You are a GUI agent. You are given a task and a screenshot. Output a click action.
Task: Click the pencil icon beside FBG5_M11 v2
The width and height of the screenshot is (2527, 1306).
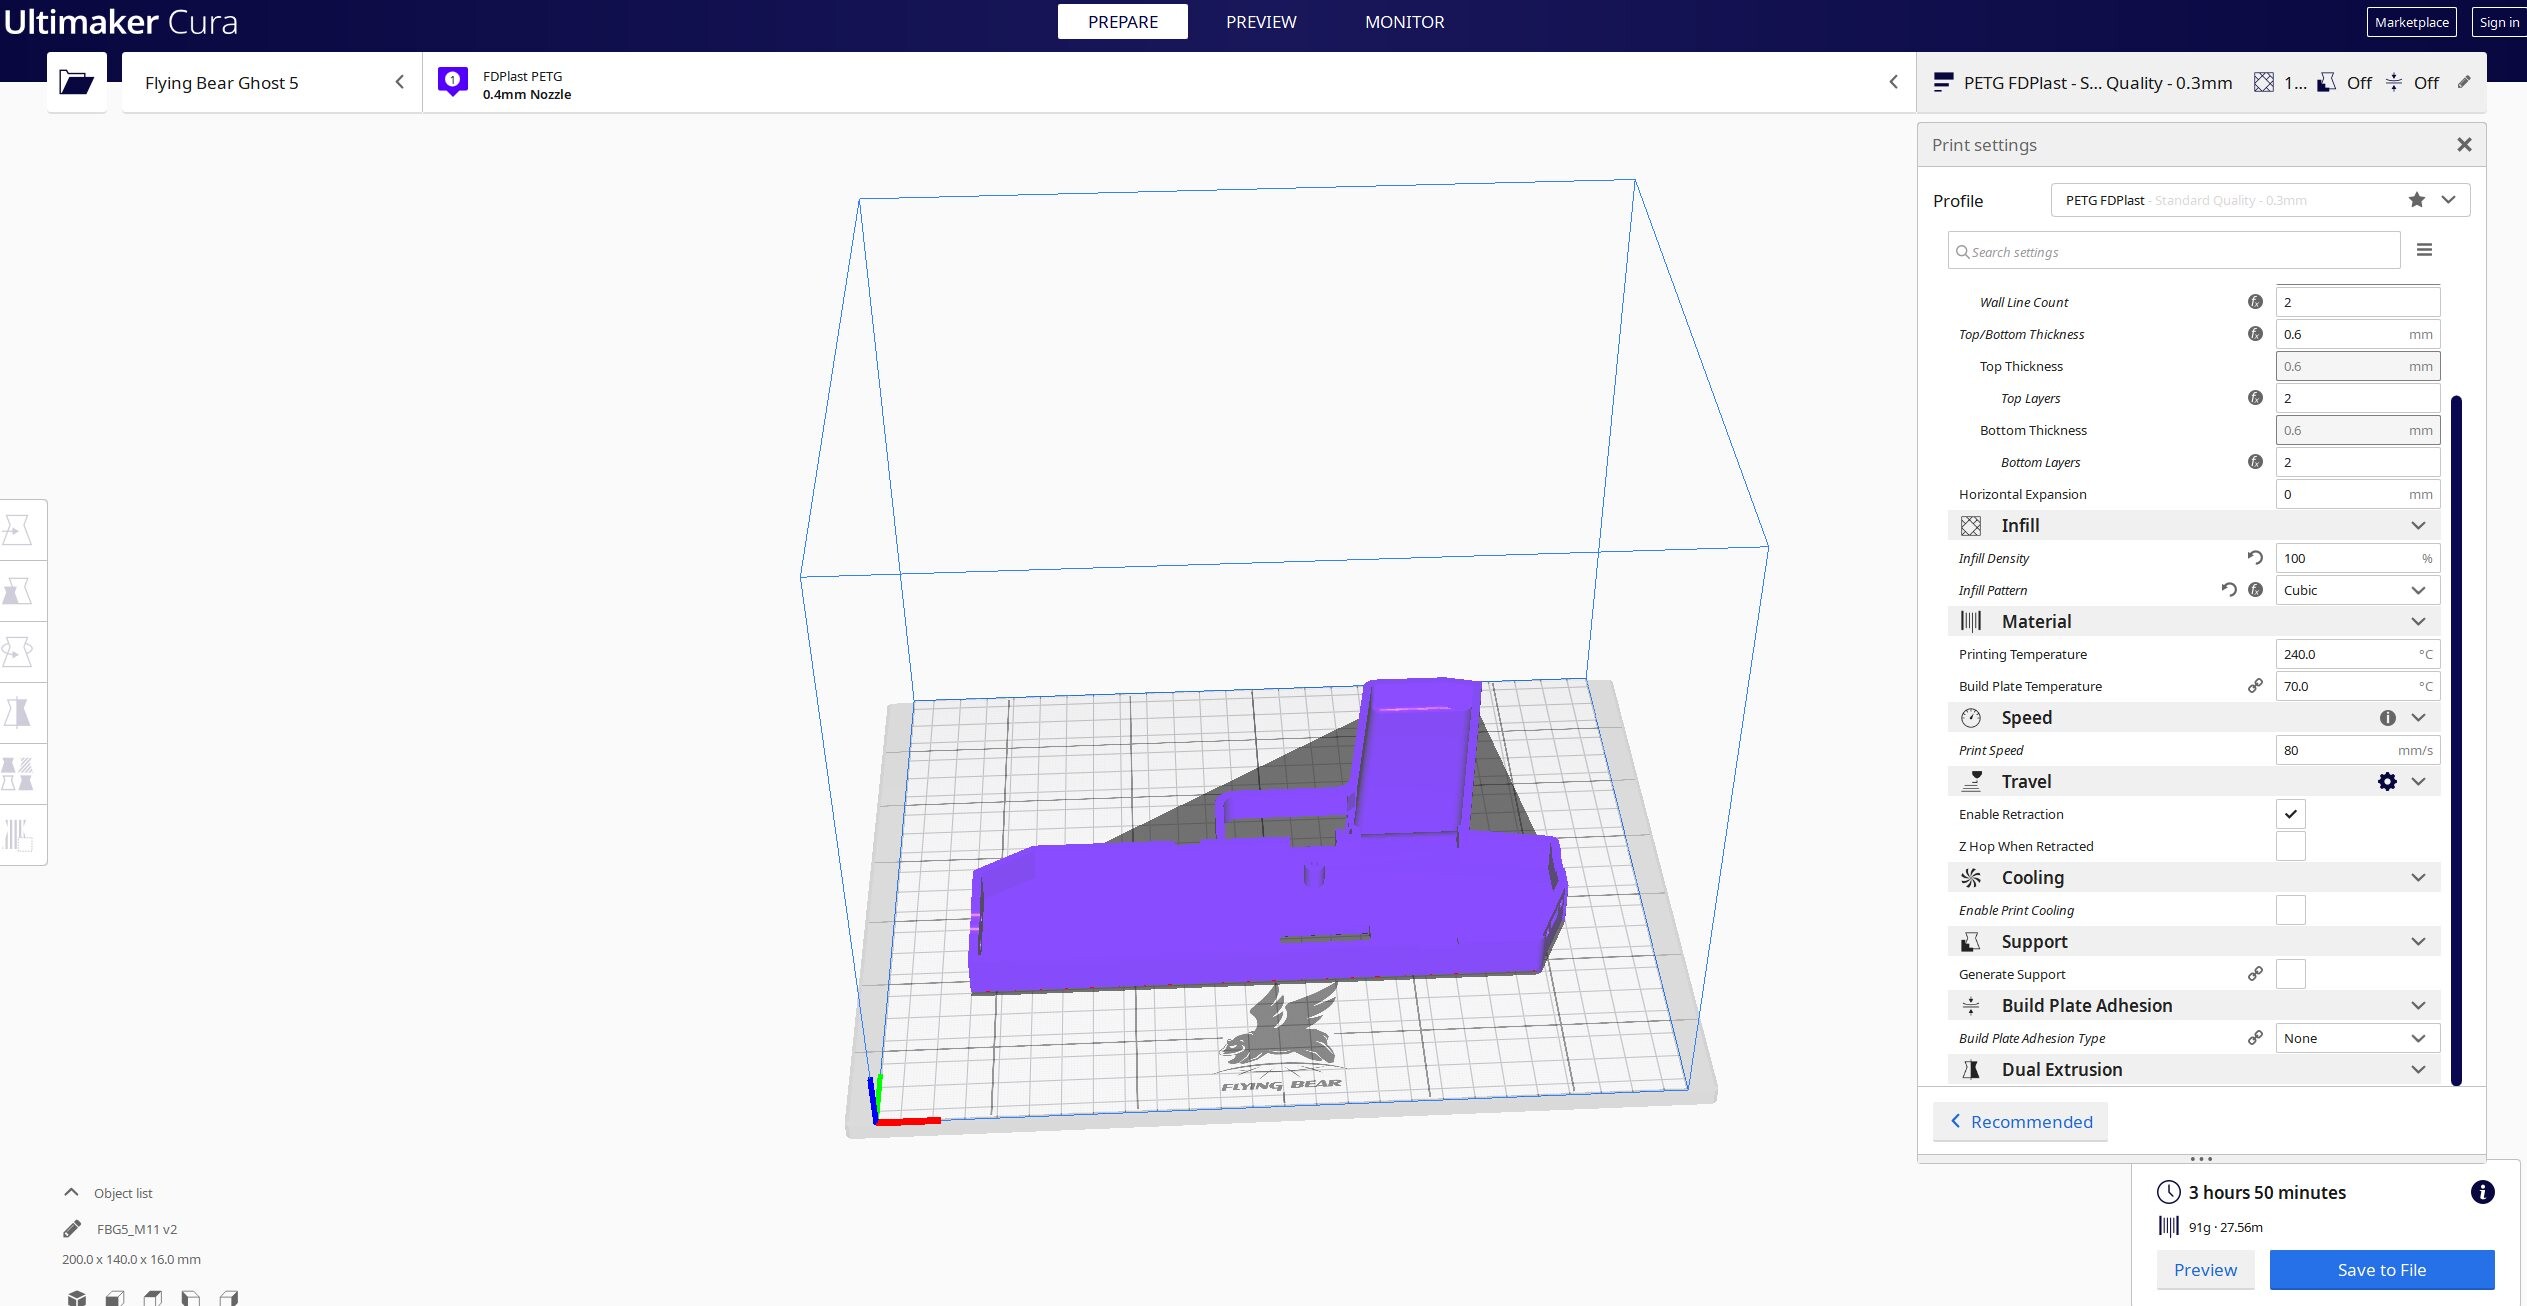pyautogui.click(x=71, y=1229)
